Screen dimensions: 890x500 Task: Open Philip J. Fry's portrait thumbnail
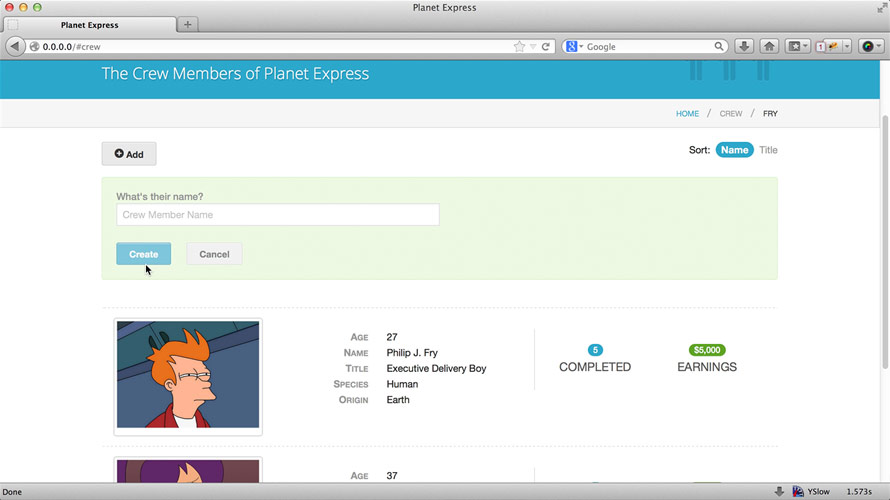(188, 377)
